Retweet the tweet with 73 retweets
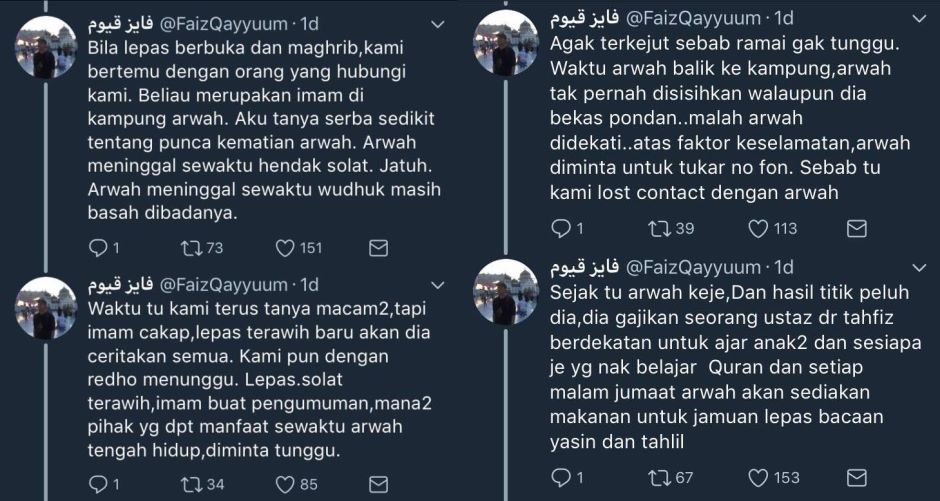 pos(192,248)
